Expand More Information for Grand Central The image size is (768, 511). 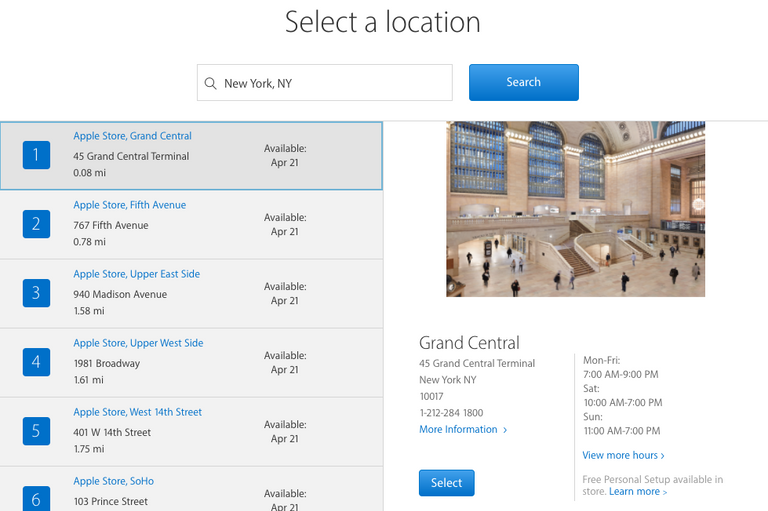[462, 430]
